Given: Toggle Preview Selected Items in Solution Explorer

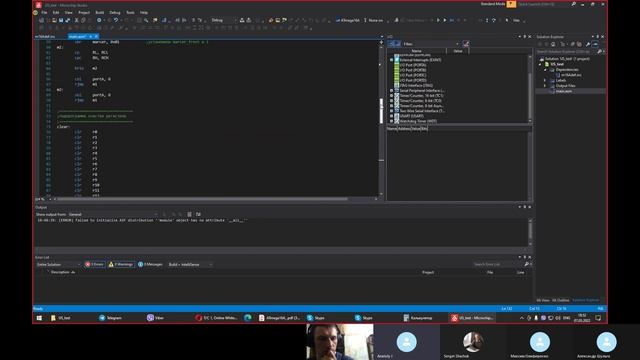Looking at the screenshot, I should (x=596, y=44).
